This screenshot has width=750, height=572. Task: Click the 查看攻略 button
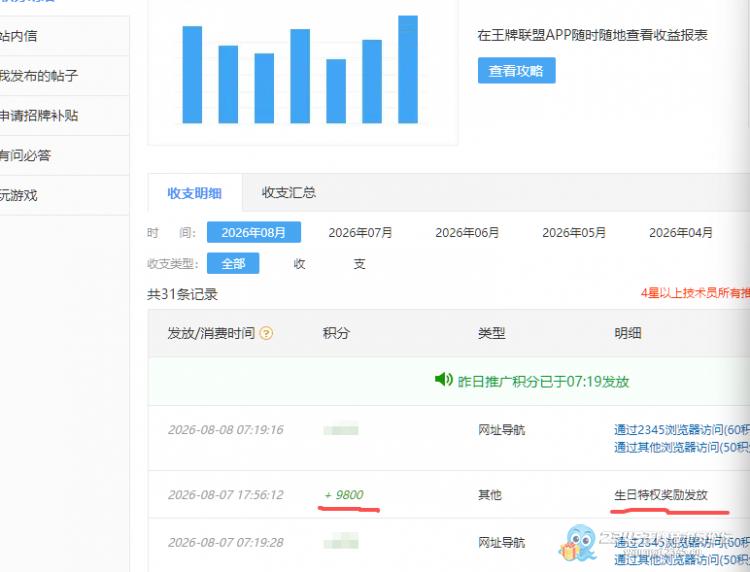click(517, 71)
